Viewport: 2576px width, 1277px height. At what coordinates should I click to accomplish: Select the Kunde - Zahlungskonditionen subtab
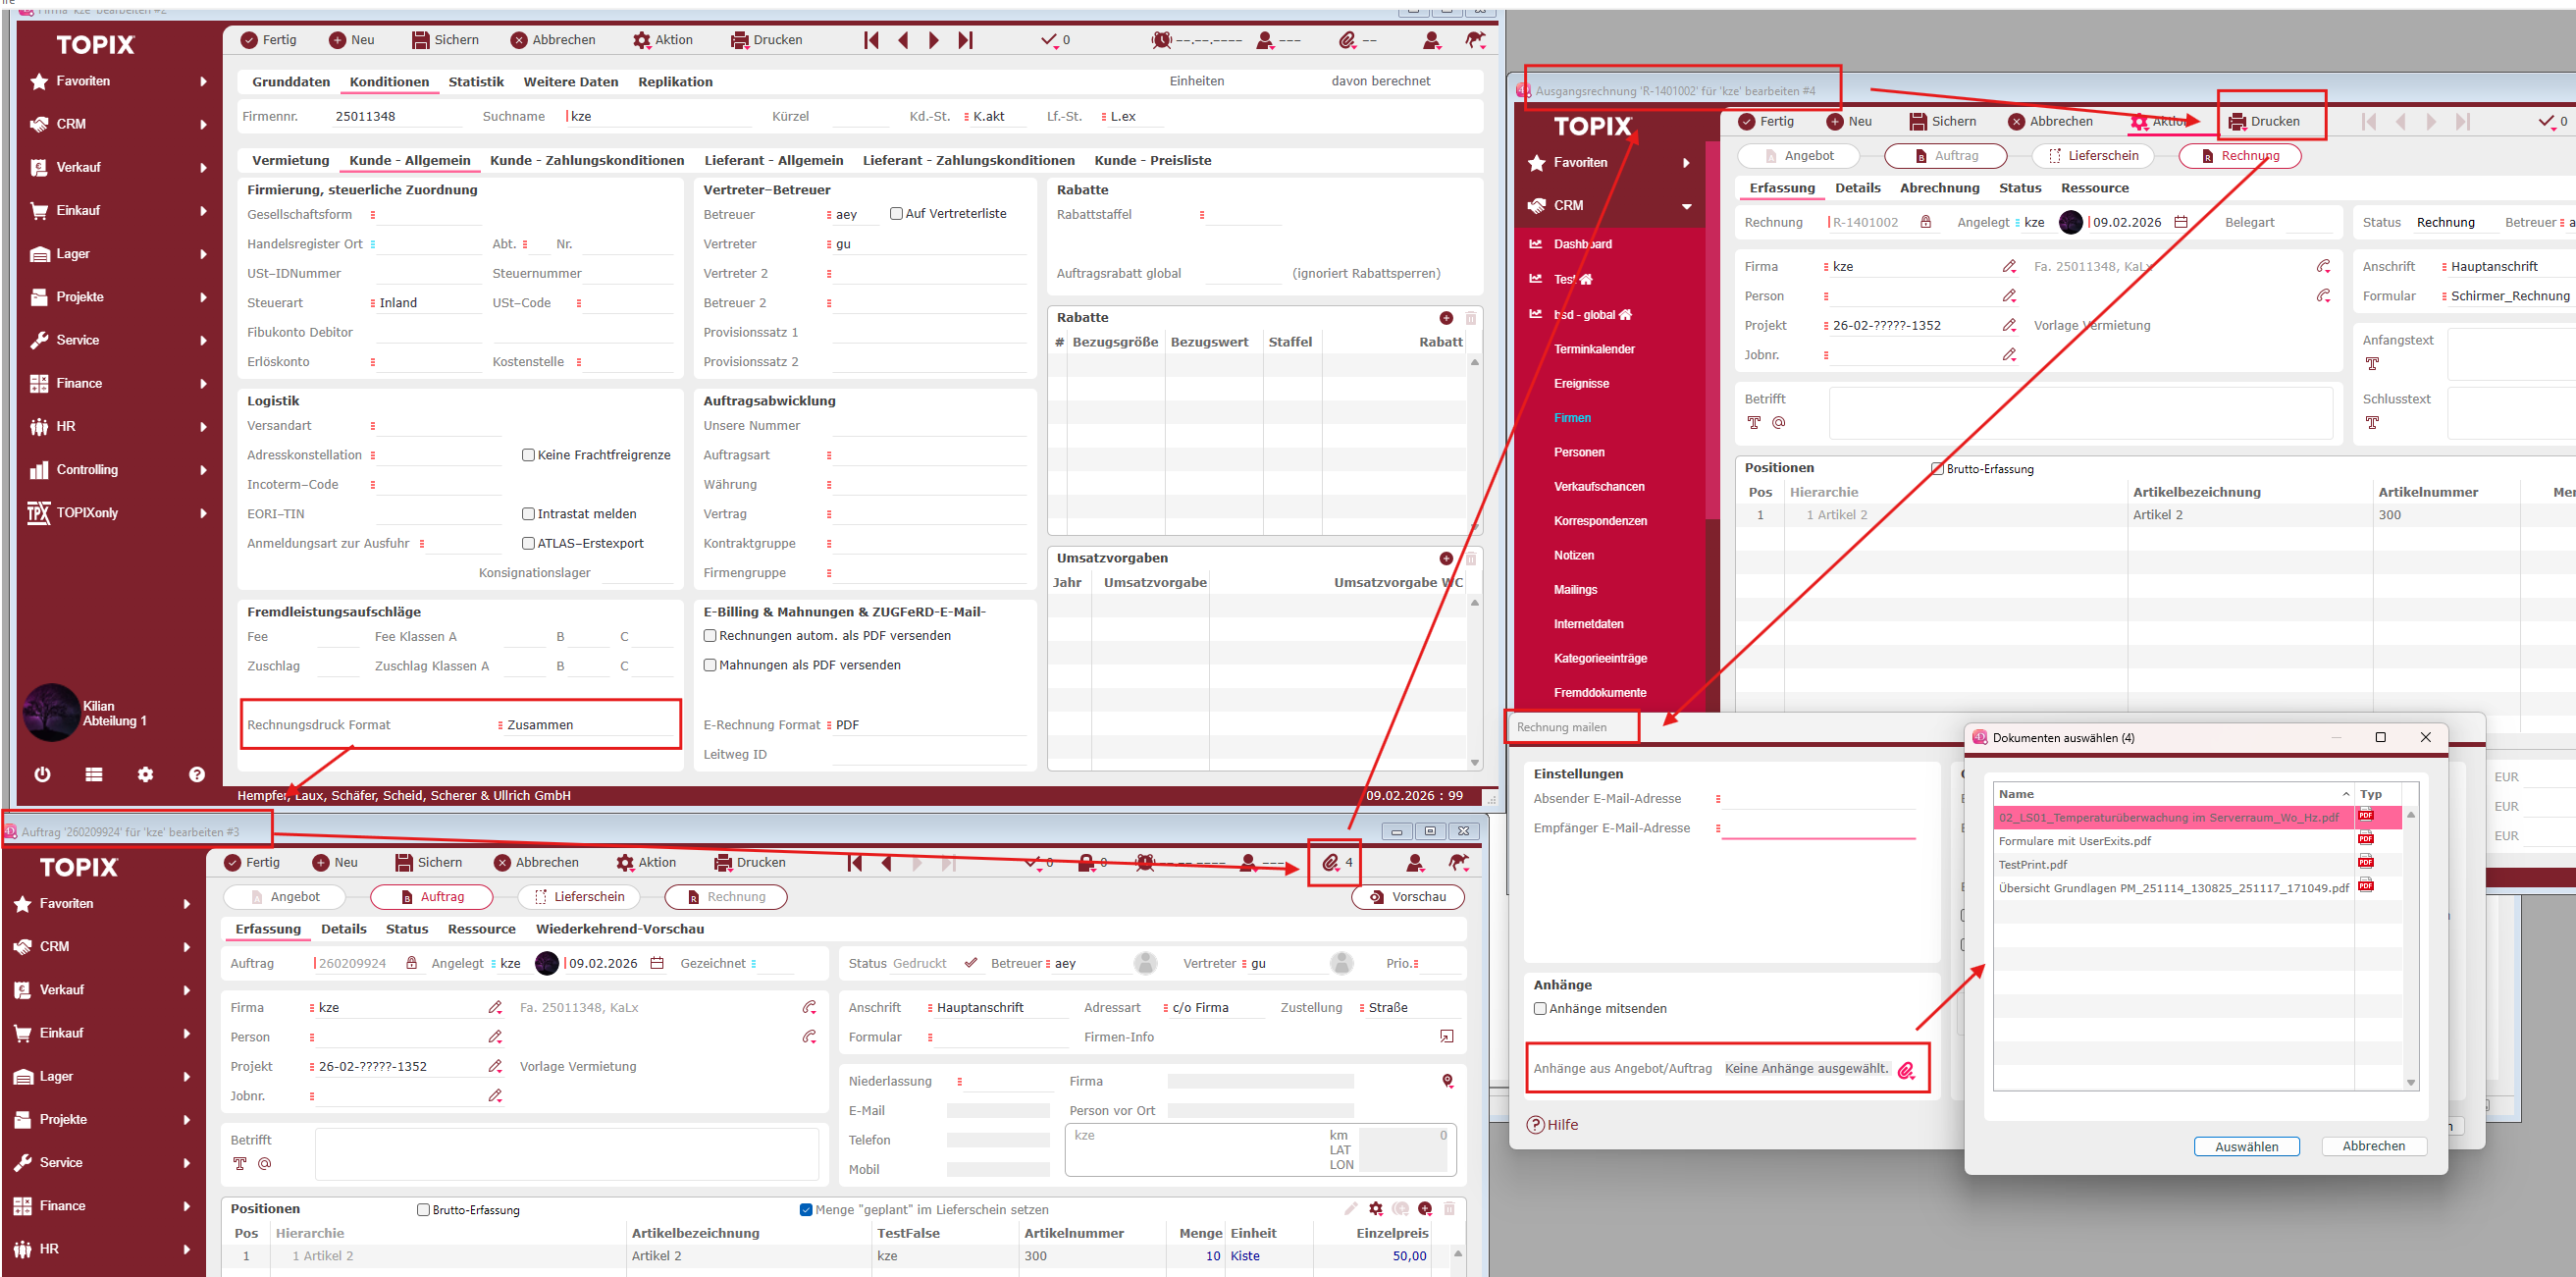coord(587,160)
